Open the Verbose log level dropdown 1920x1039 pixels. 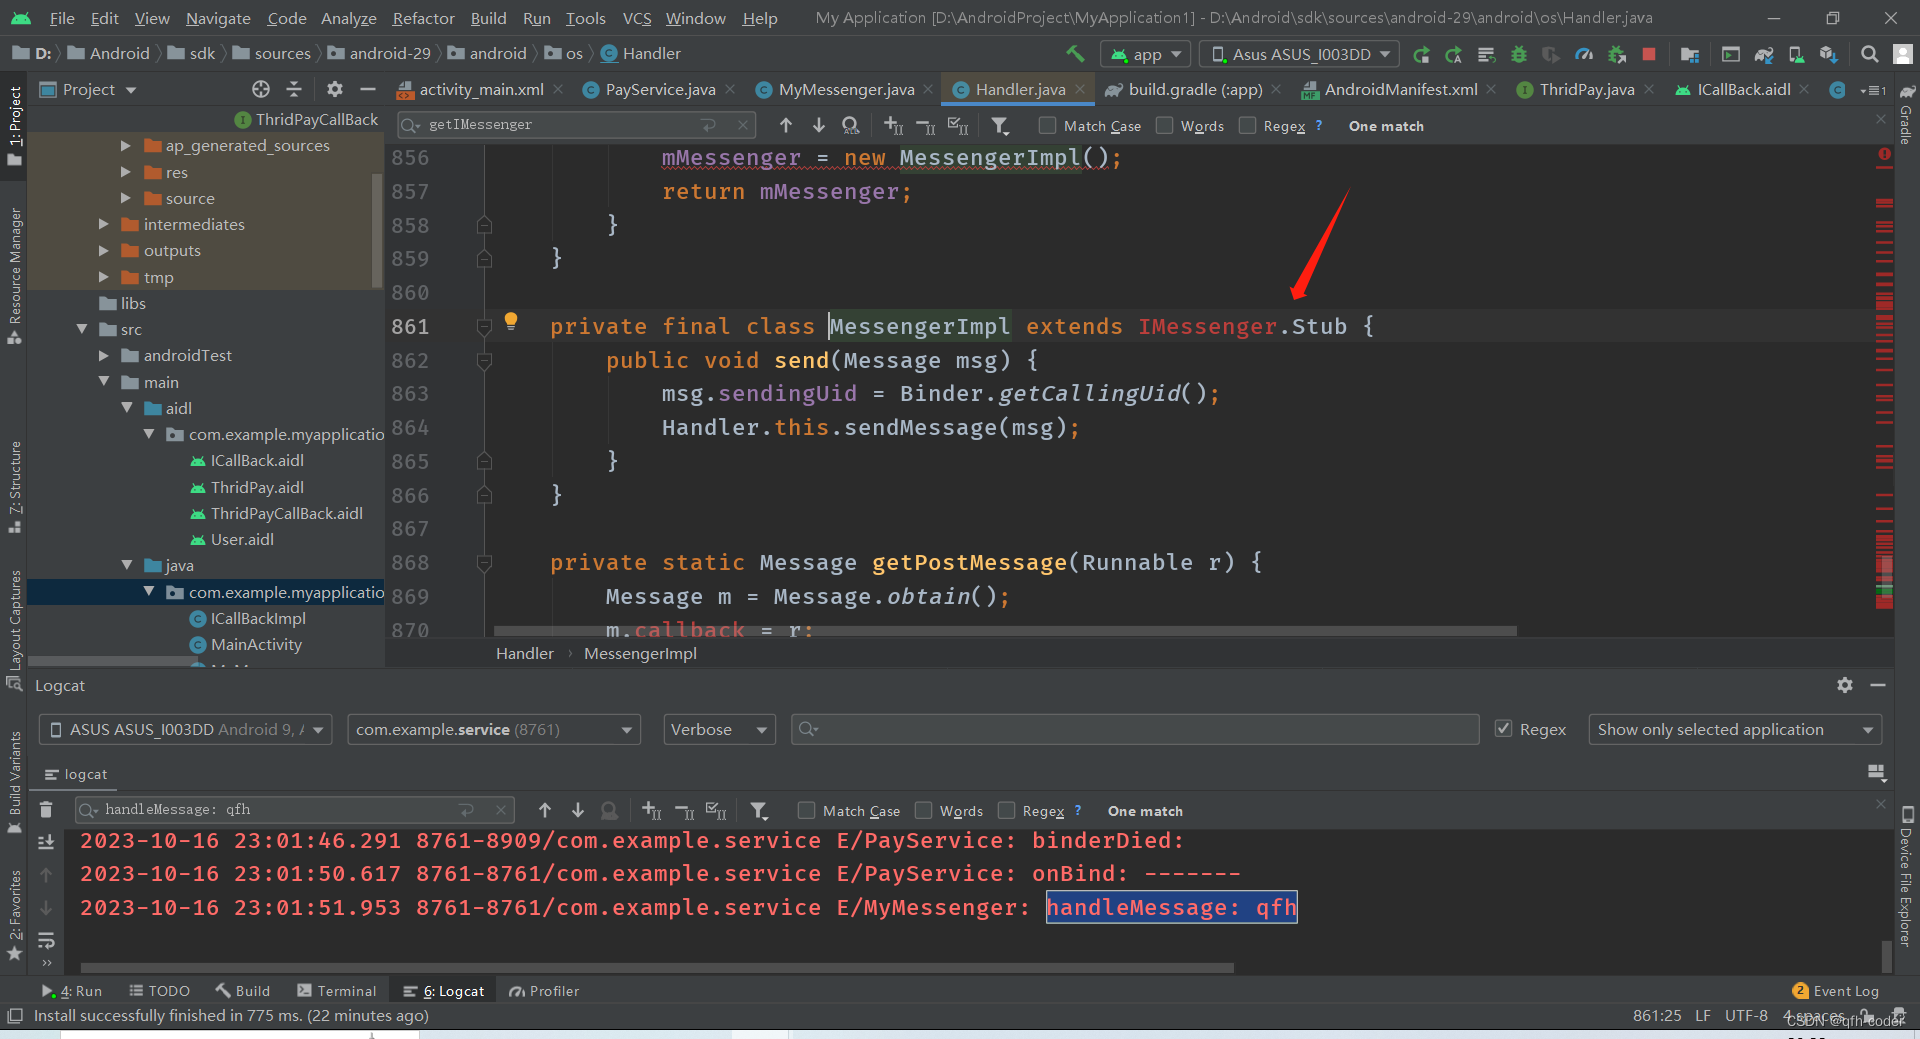pyautogui.click(x=720, y=729)
